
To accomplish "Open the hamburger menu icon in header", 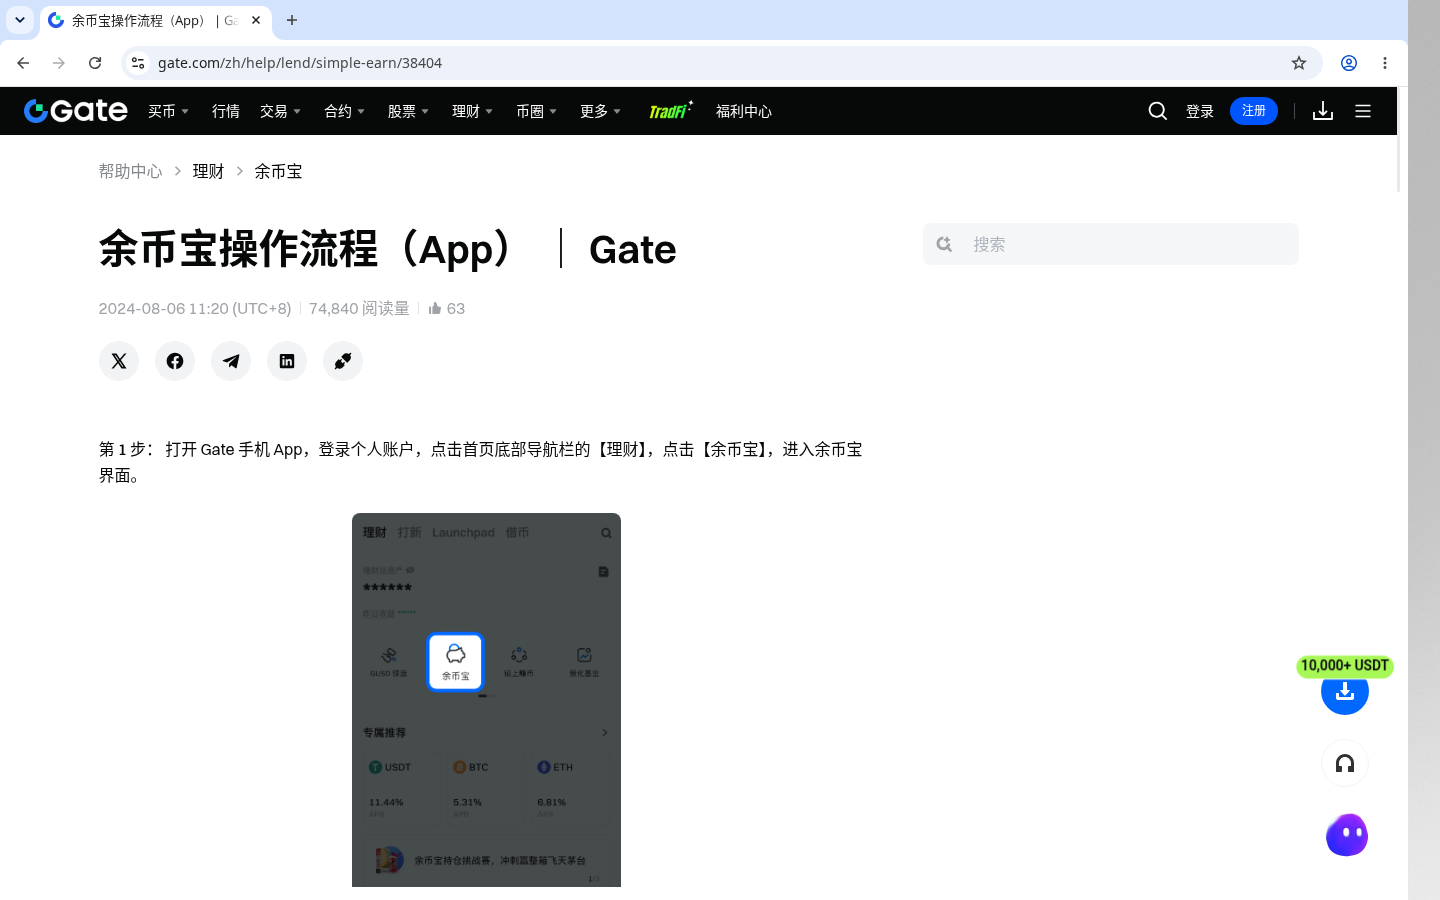I will (1363, 111).
